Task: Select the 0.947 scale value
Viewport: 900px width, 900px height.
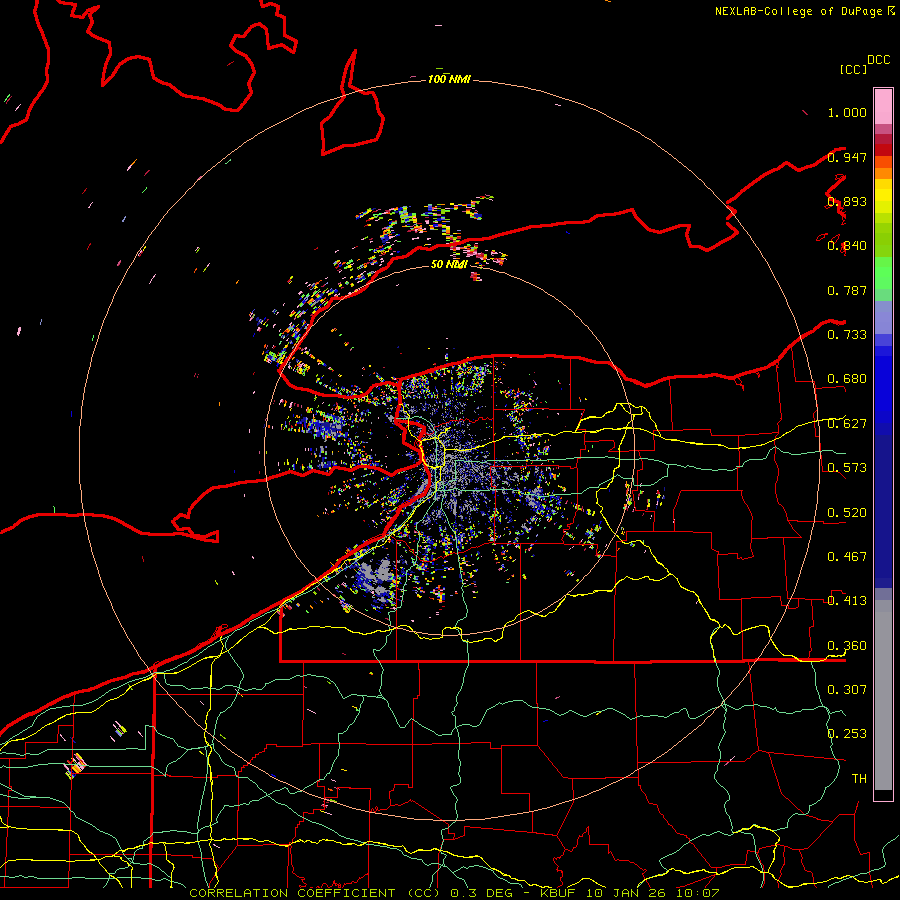Action: click(x=847, y=157)
